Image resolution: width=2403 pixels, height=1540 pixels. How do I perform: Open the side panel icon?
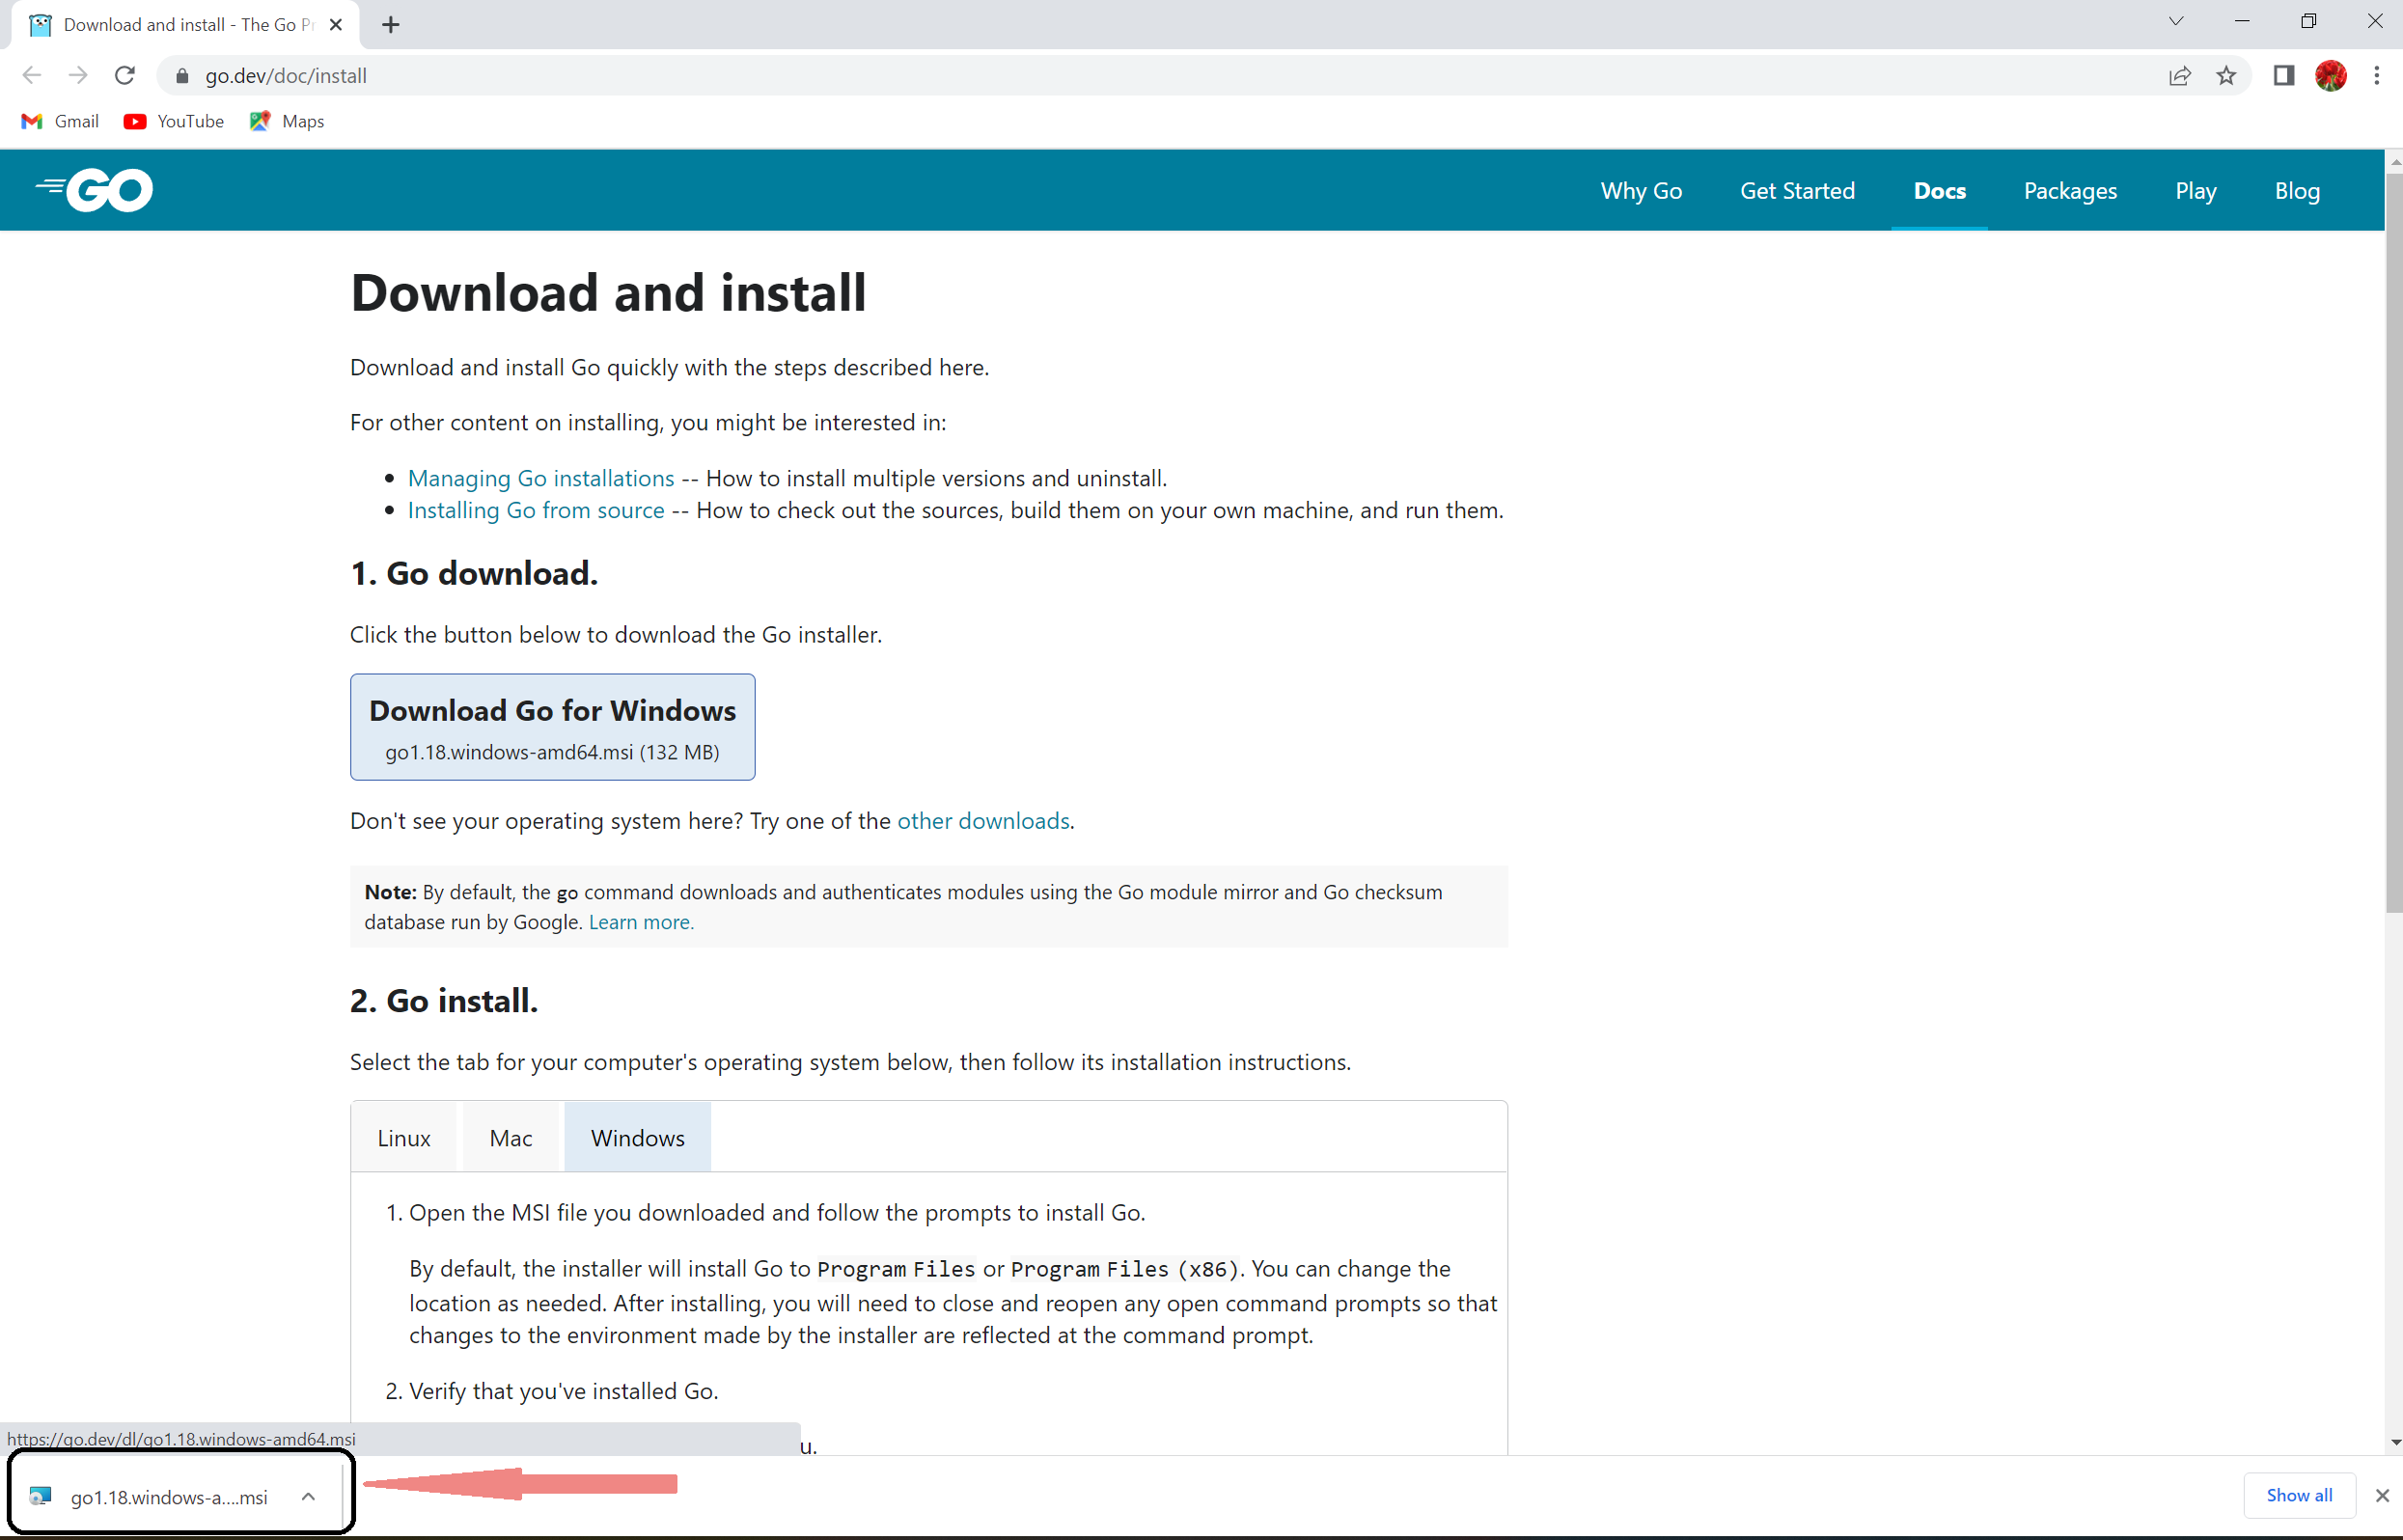[x=2283, y=76]
